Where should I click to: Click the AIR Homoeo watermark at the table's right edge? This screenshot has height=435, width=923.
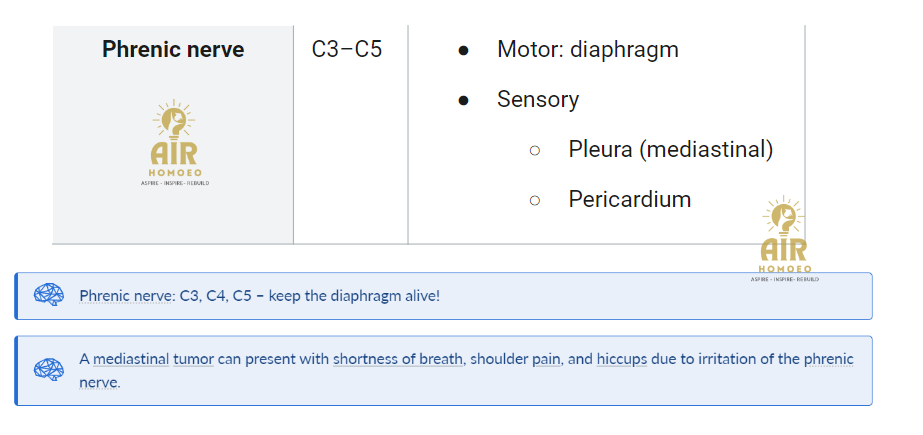click(x=784, y=239)
